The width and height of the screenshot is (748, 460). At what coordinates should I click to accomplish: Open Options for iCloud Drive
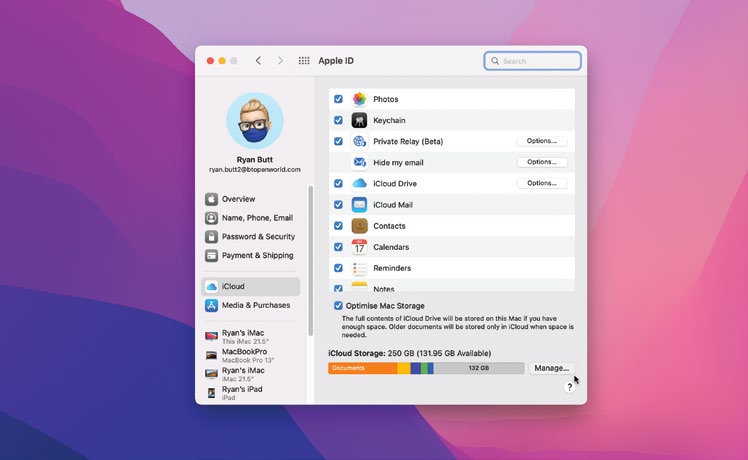(x=542, y=183)
